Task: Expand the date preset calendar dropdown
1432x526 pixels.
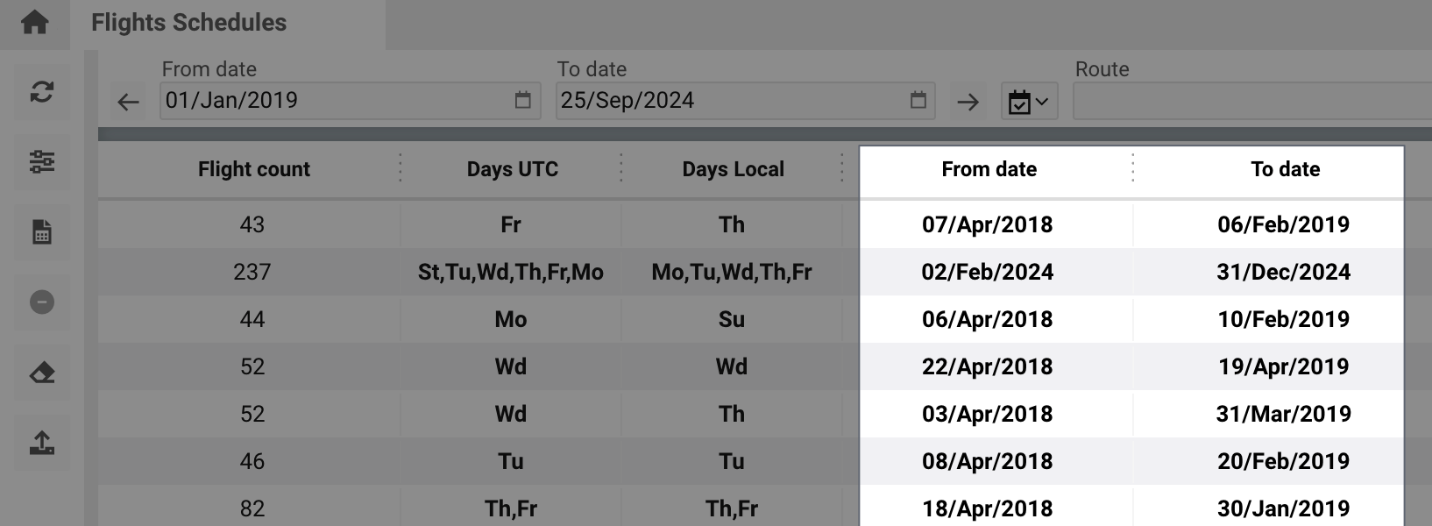Action: [x=1028, y=101]
